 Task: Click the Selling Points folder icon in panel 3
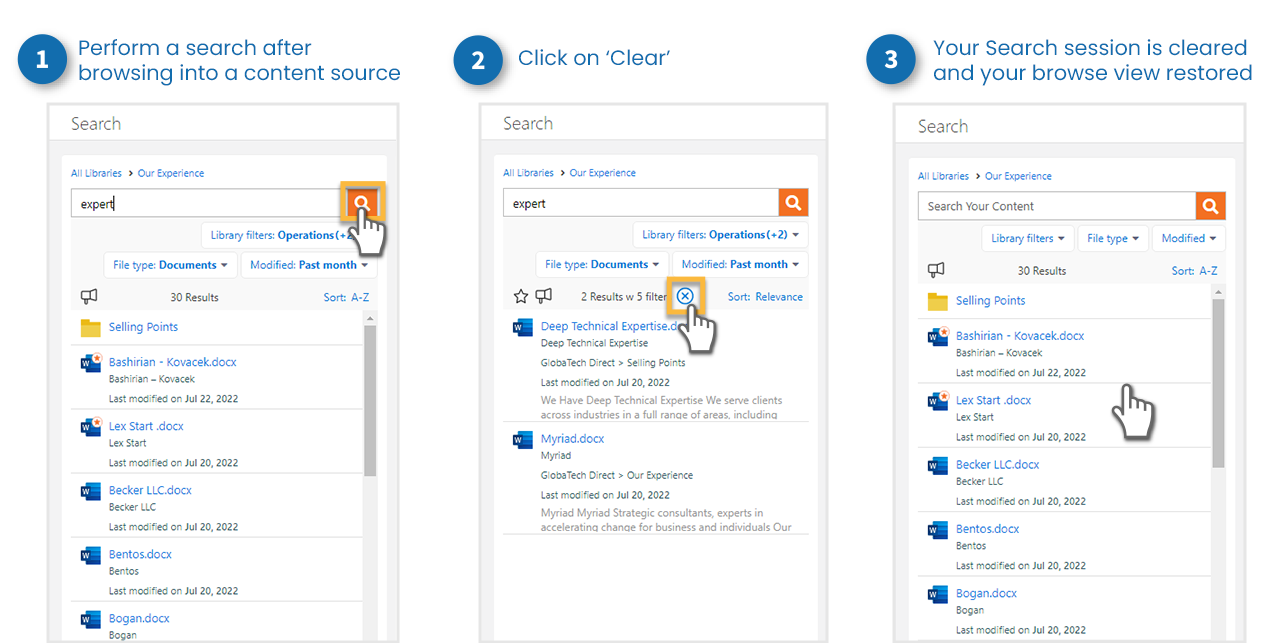point(937,301)
